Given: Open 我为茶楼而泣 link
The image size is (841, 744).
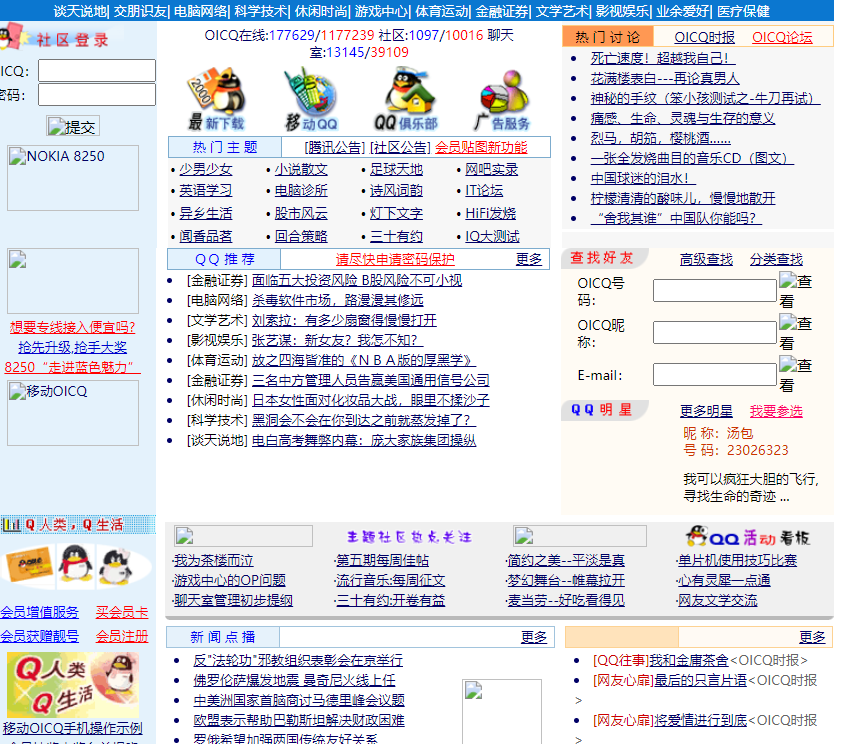Looking at the screenshot, I should 213,561.
